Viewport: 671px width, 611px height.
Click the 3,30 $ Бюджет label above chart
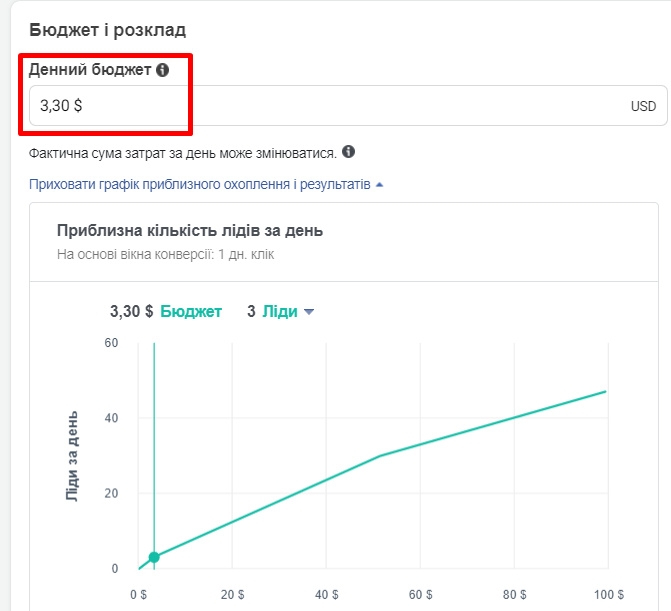click(166, 312)
